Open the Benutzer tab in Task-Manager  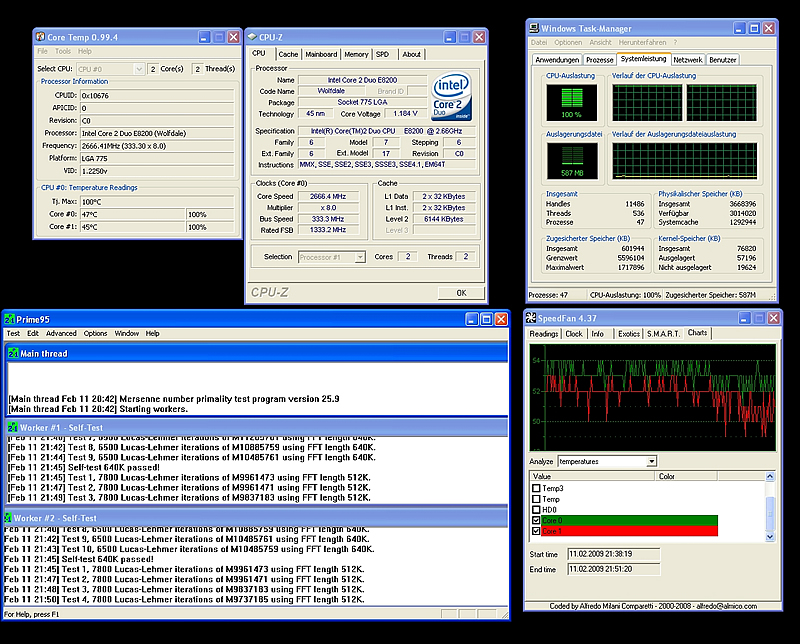click(723, 60)
